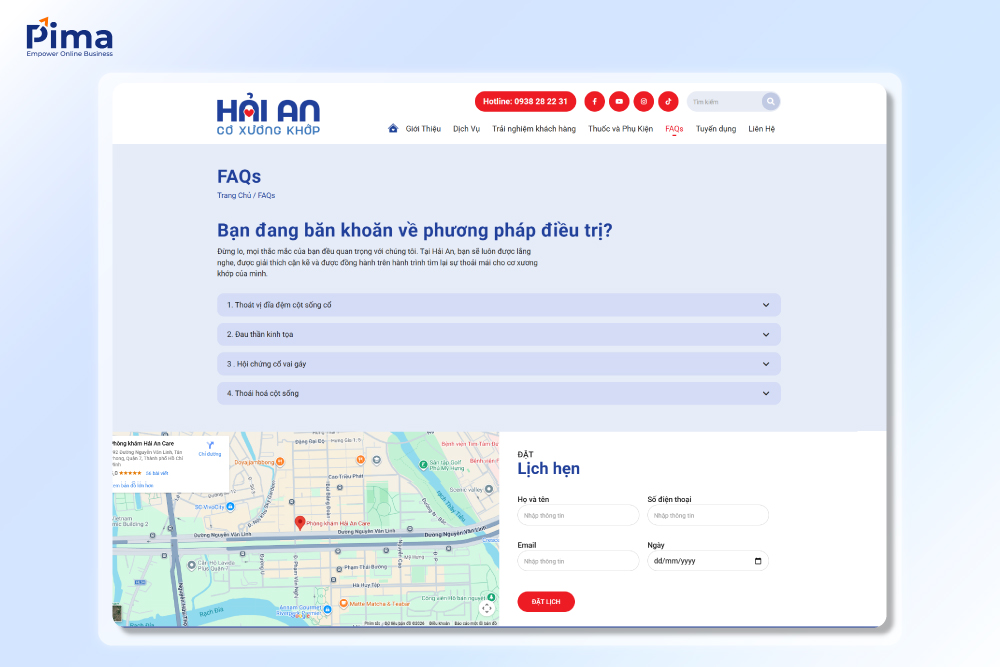This screenshot has height=667, width=1000.
Task: Select the home icon in the navigation bar
Action: click(393, 128)
